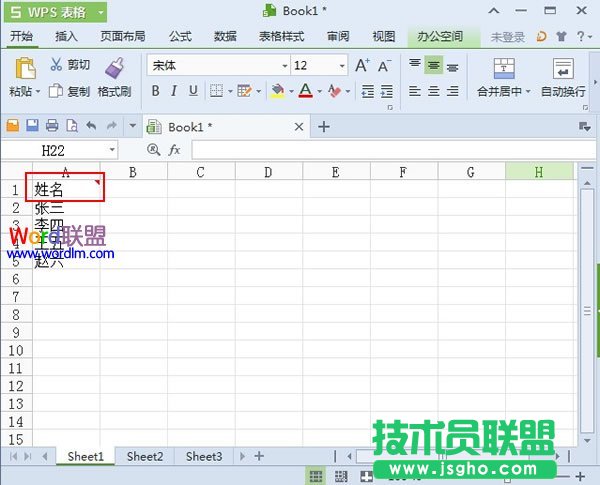The width and height of the screenshot is (600, 485).
Task: Click the clear formatting eraser icon
Action: [x=334, y=91]
